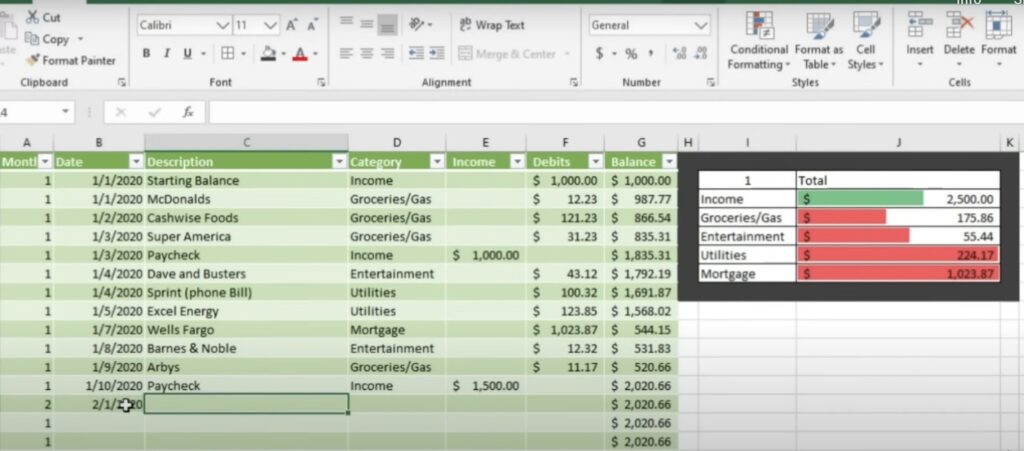This screenshot has width=1024, height=451.
Task: Toggle Wrap Text
Action: coord(492,25)
